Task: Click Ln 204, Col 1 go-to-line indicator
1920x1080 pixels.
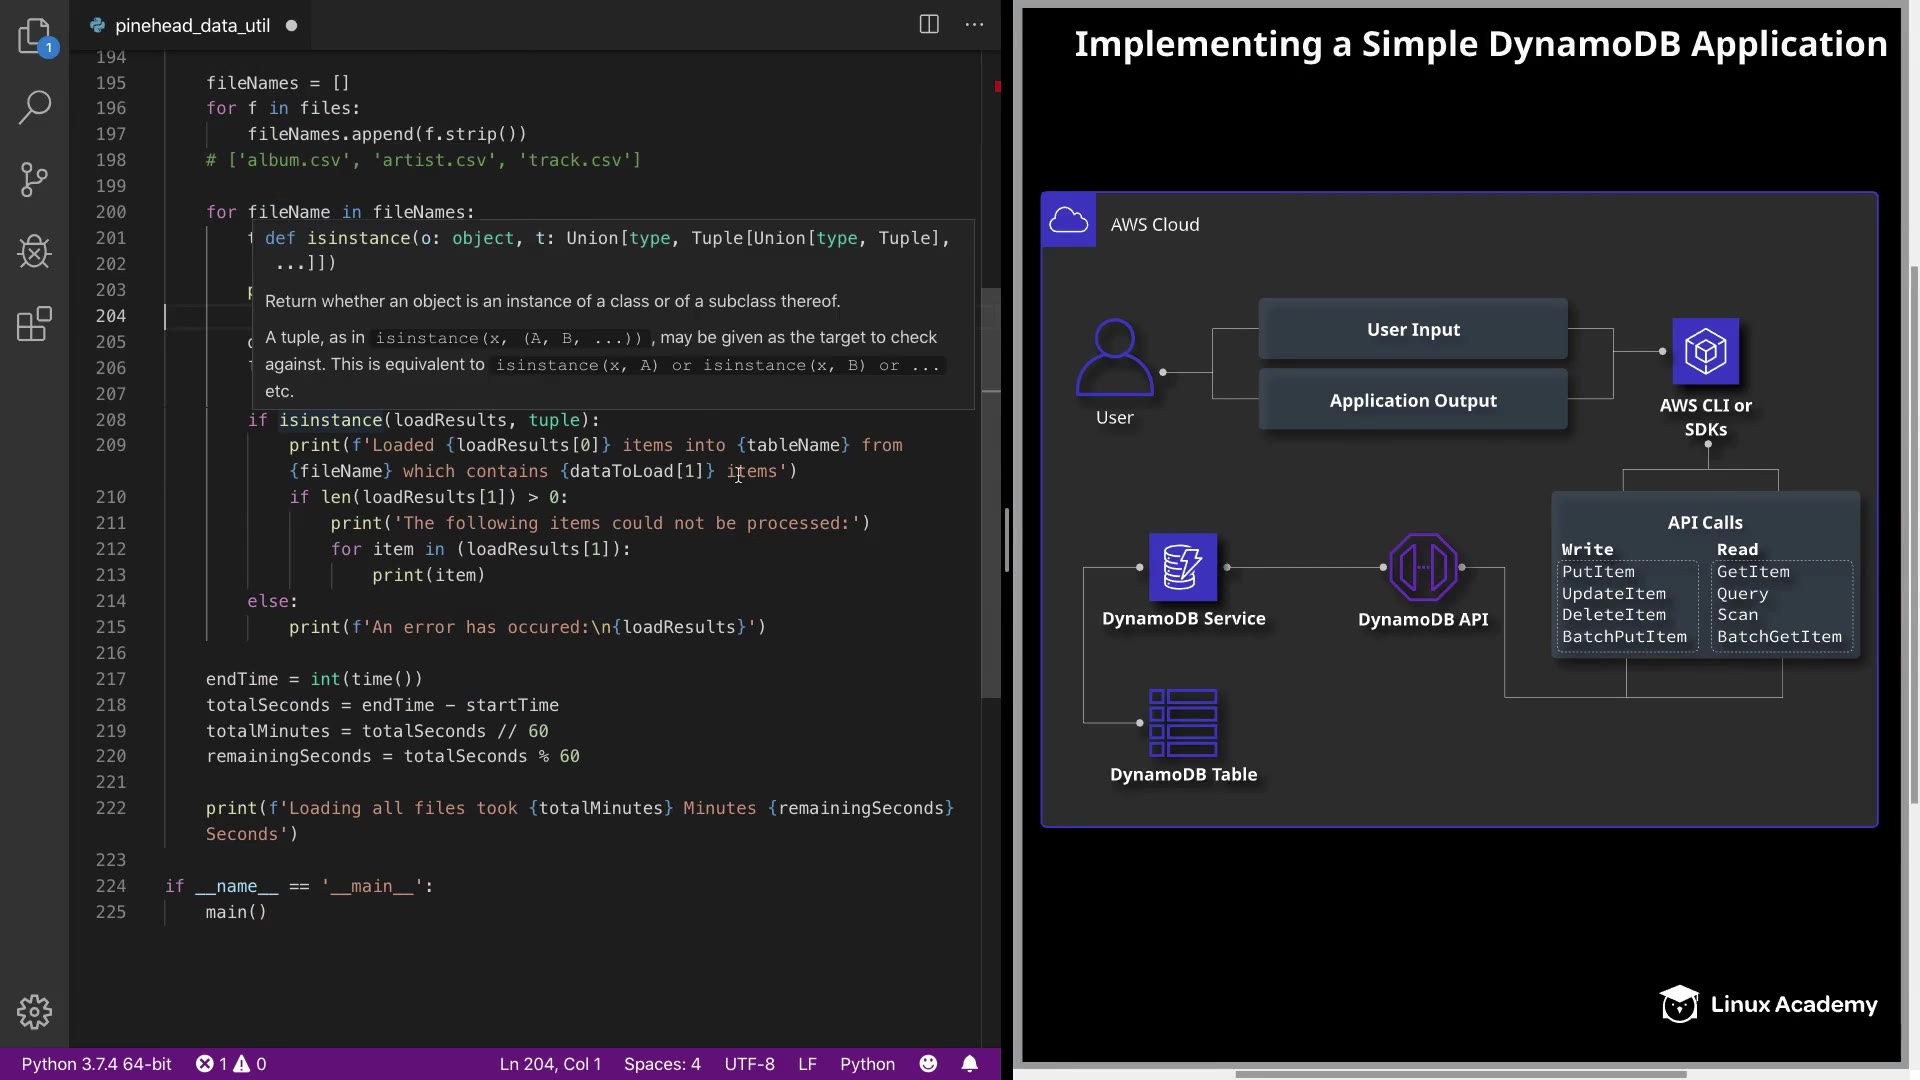Action: tap(550, 1064)
